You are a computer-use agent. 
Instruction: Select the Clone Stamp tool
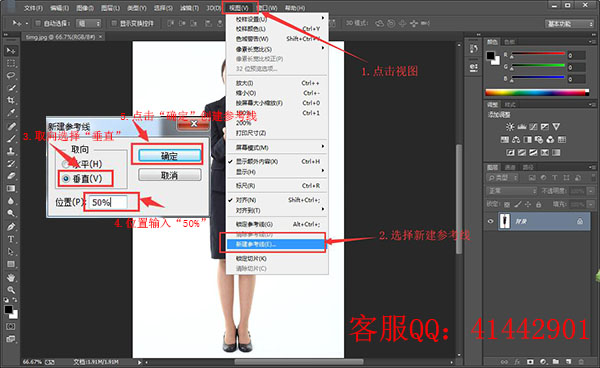click(11, 151)
